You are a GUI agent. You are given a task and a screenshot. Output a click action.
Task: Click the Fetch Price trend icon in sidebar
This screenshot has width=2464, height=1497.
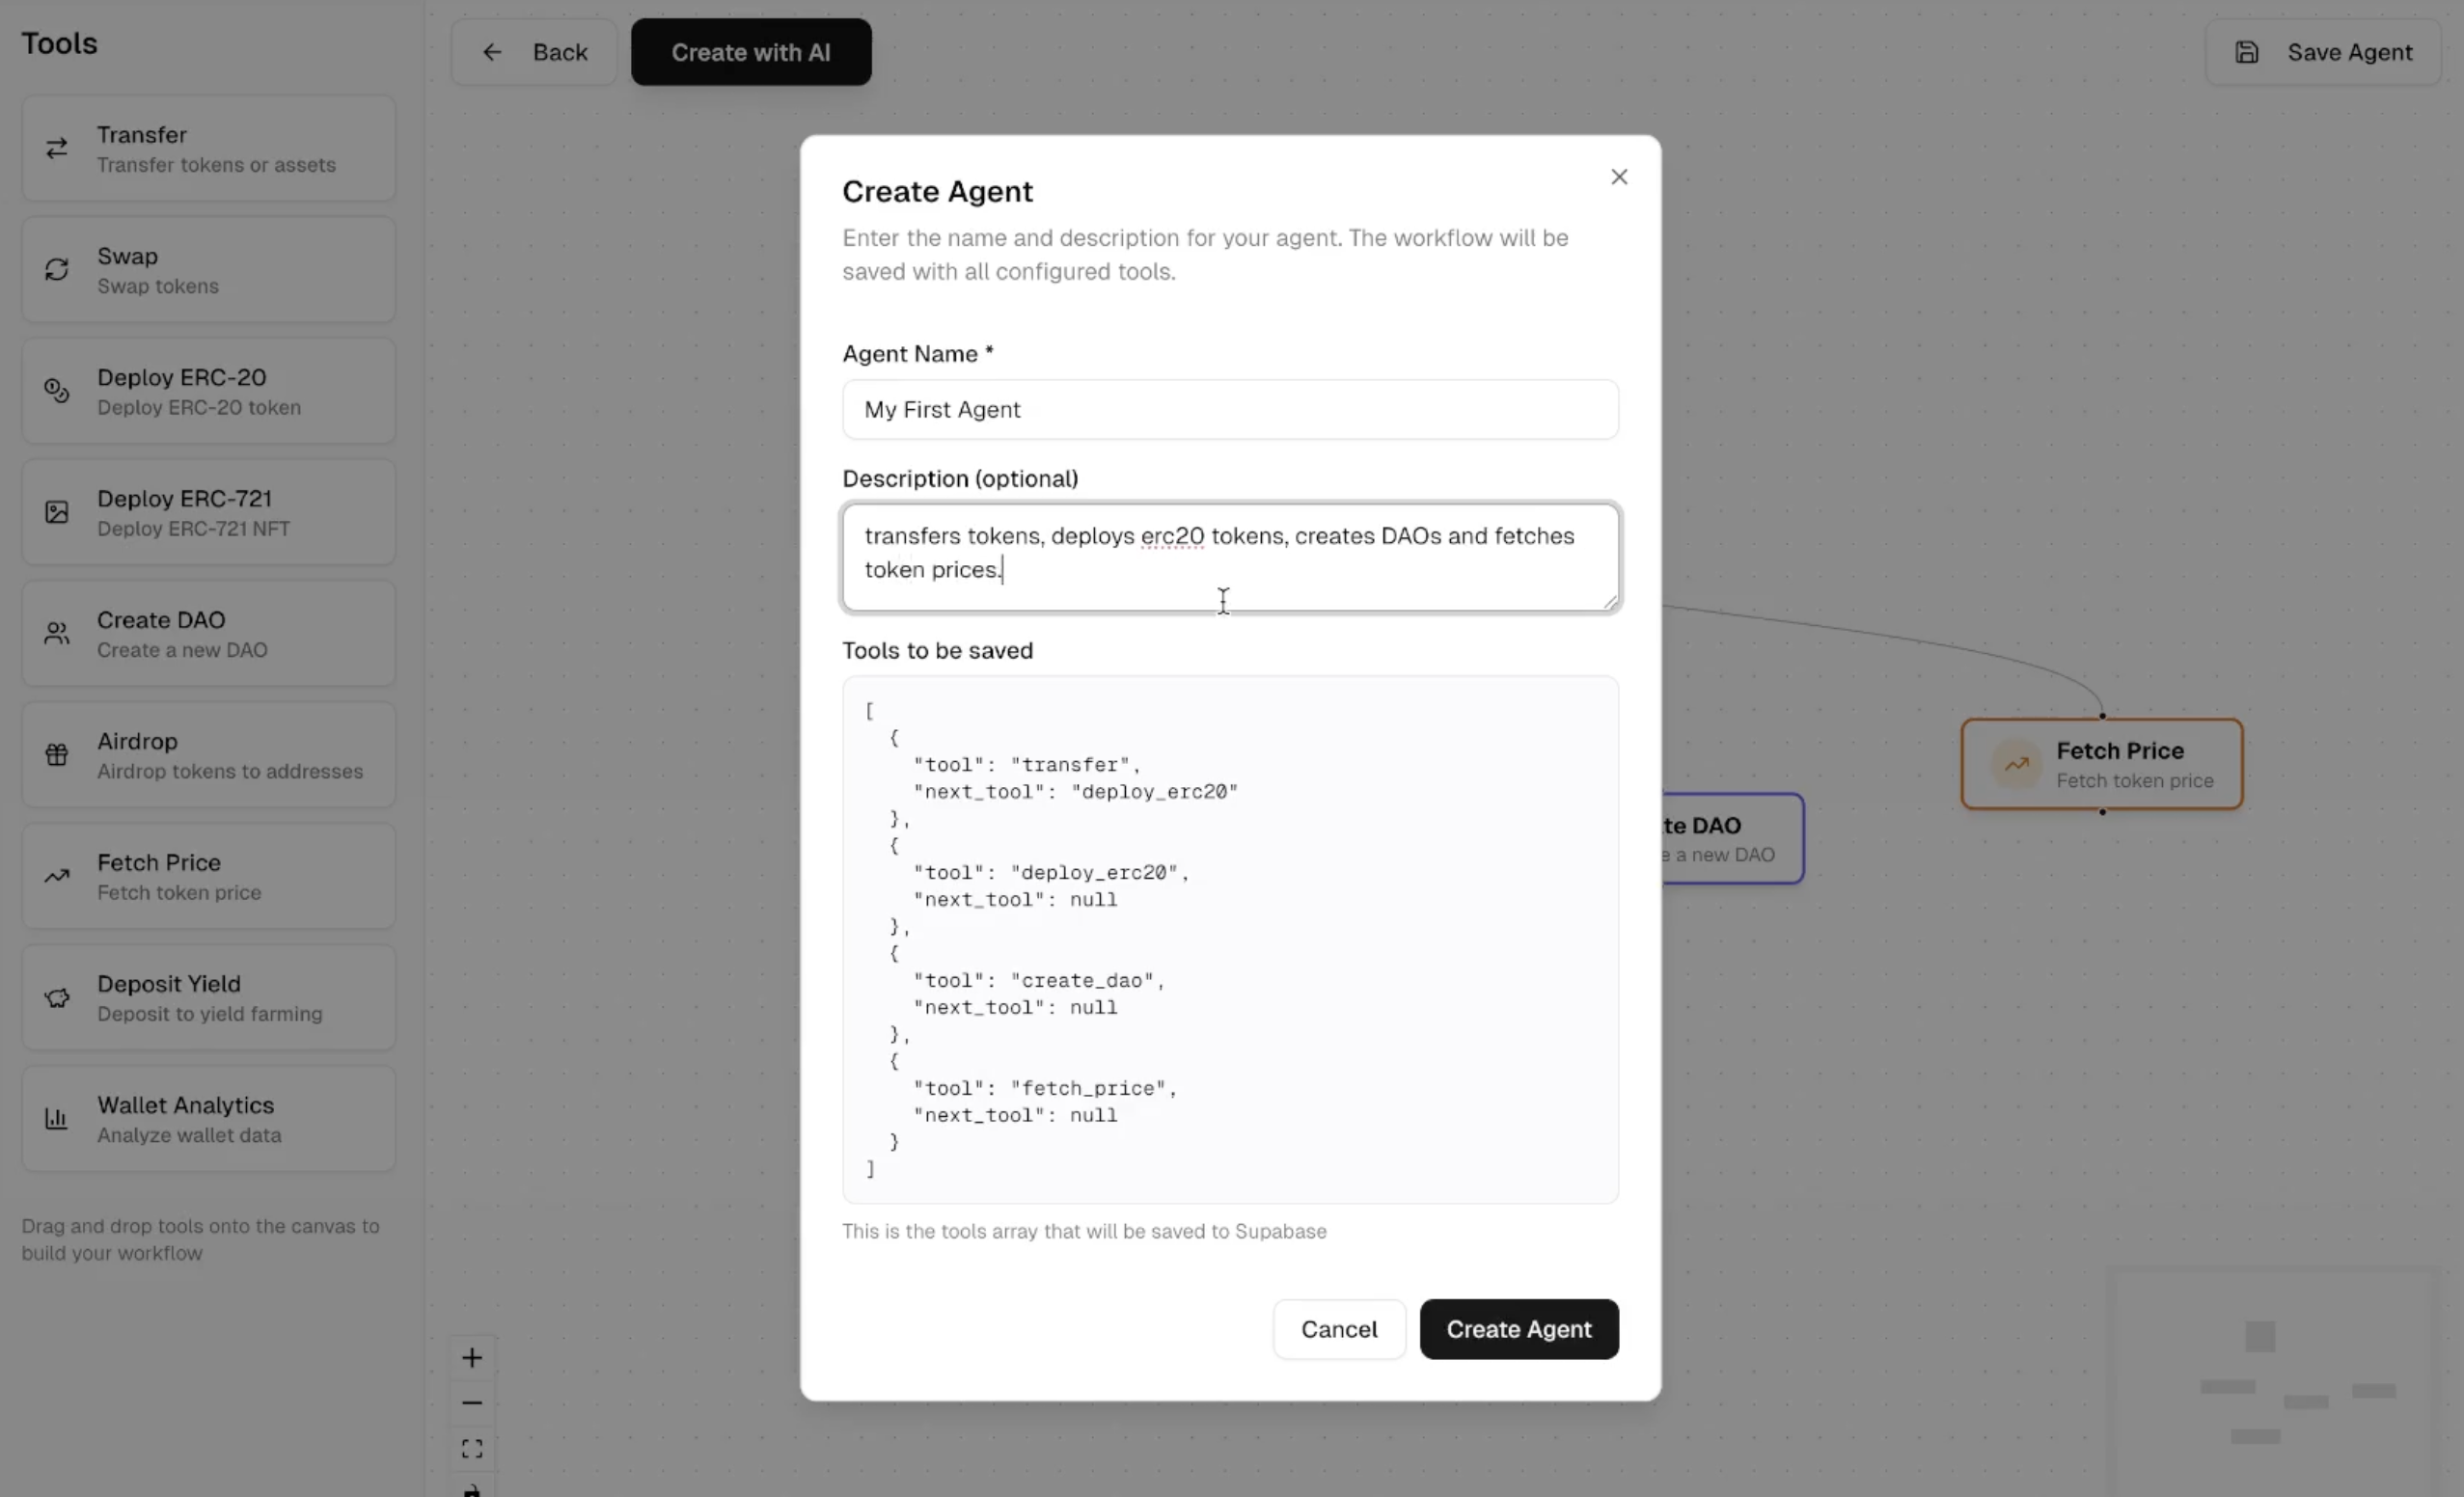(x=57, y=877)
